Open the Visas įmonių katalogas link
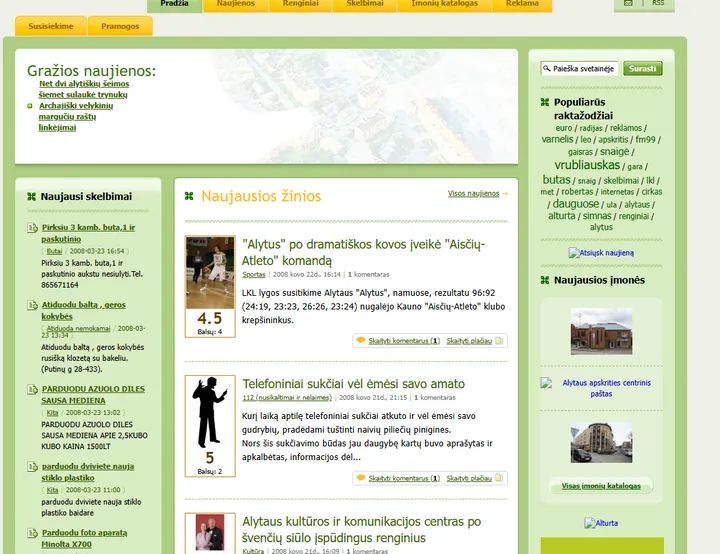720x554 pixels. 601,486
